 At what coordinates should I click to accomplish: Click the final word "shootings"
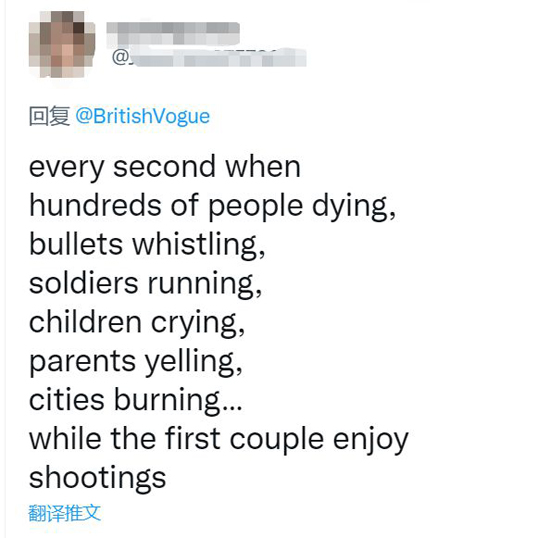(98, 479)
